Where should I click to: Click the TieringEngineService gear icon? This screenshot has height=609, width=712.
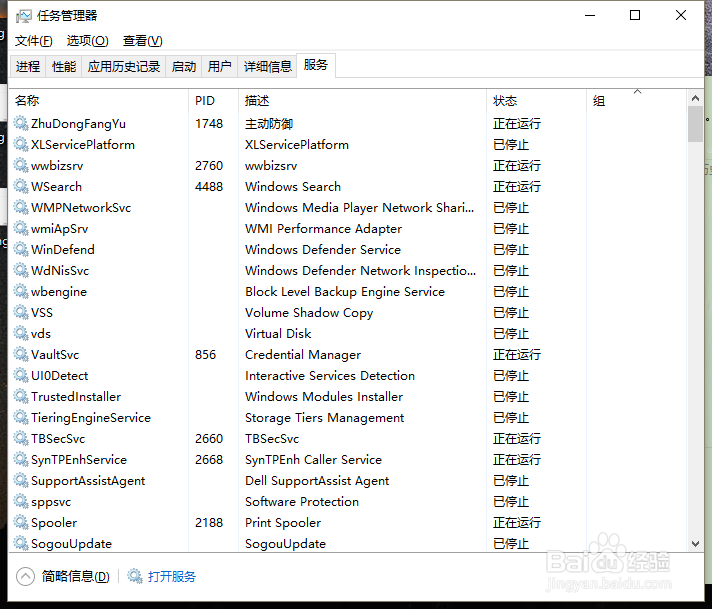[20, 417]
